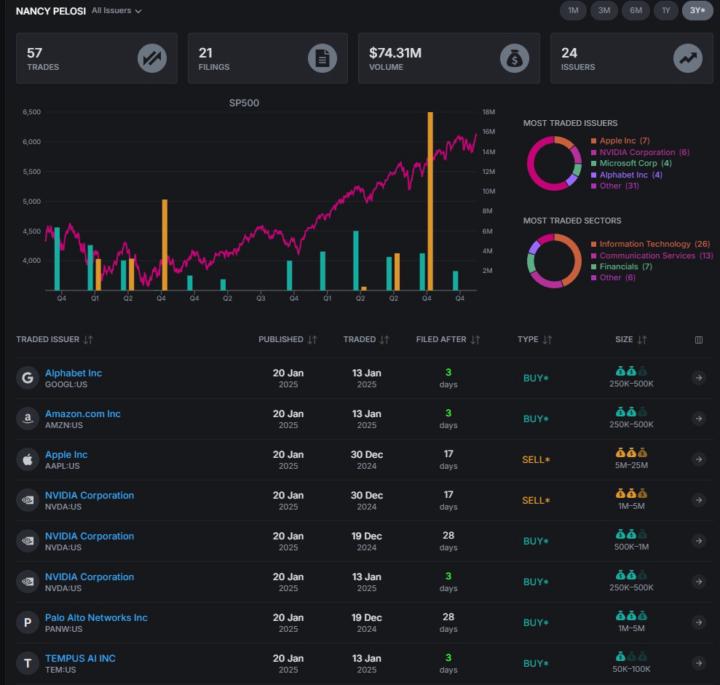Select the 6M time range
720x685 pixels.
point(635,11)
